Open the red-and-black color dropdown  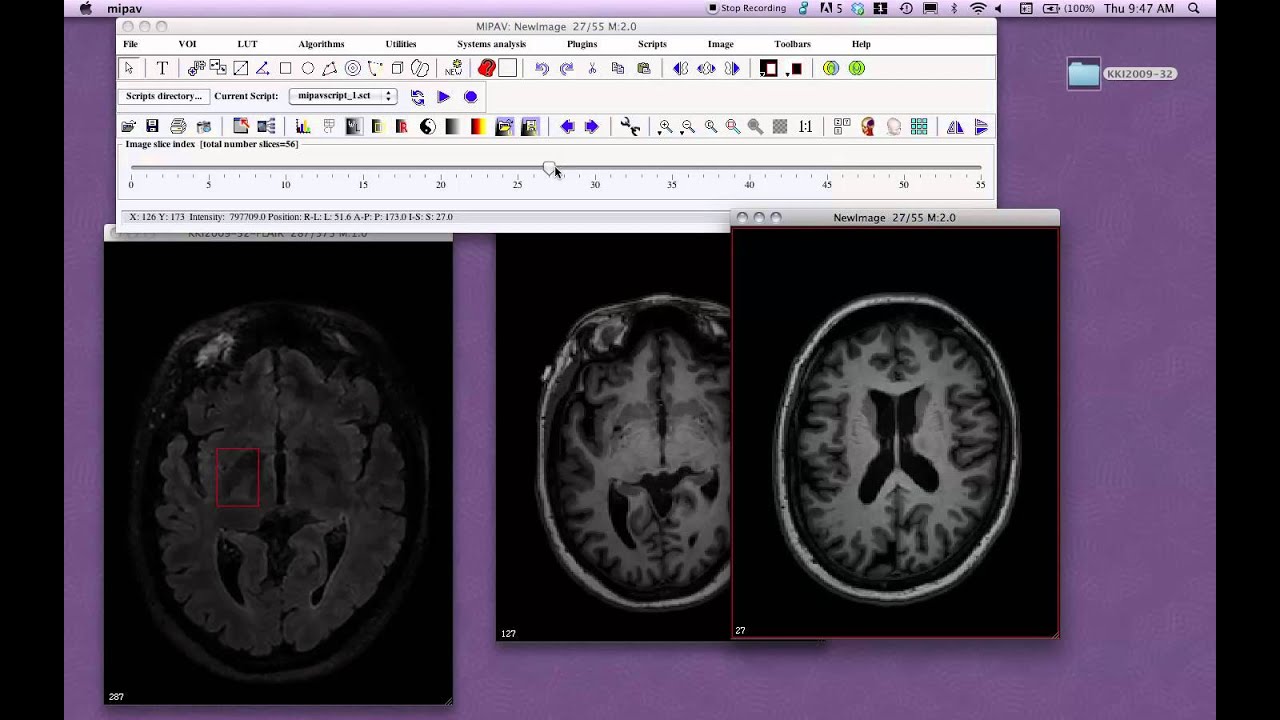[x=796, y=69]
